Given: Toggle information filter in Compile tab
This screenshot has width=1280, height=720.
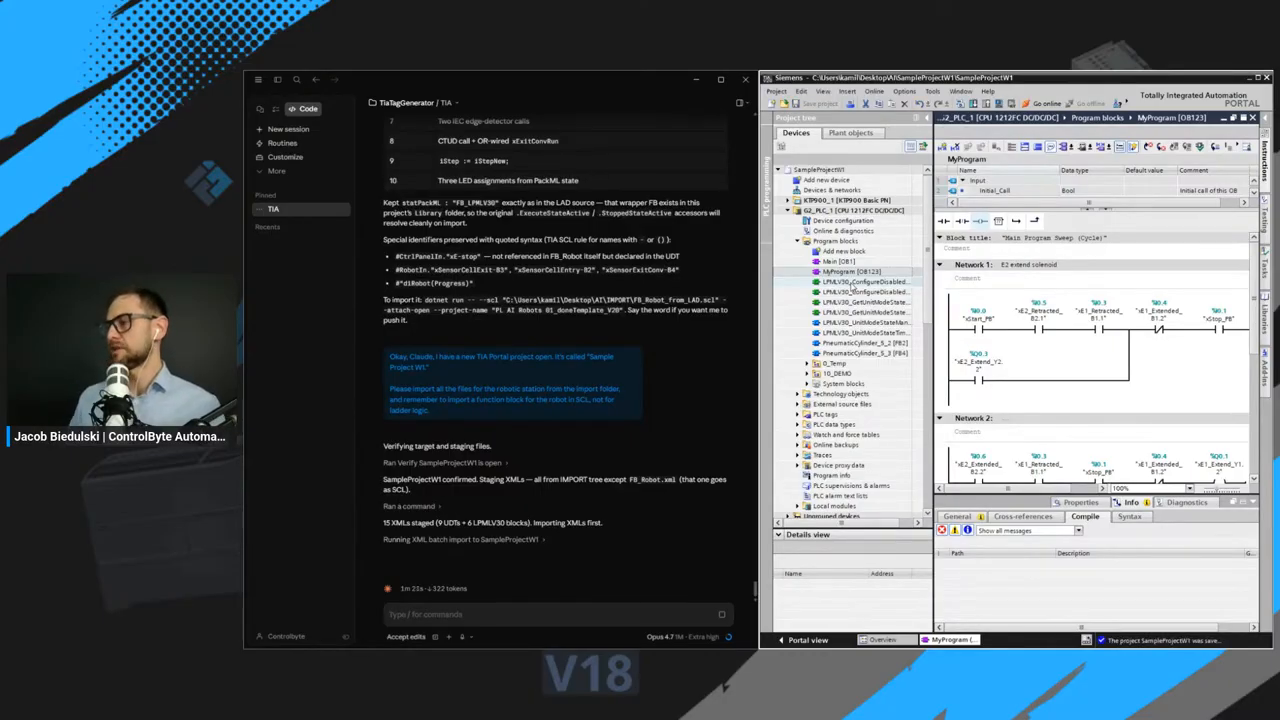Looking at the screenshot, I should point(966,530).
